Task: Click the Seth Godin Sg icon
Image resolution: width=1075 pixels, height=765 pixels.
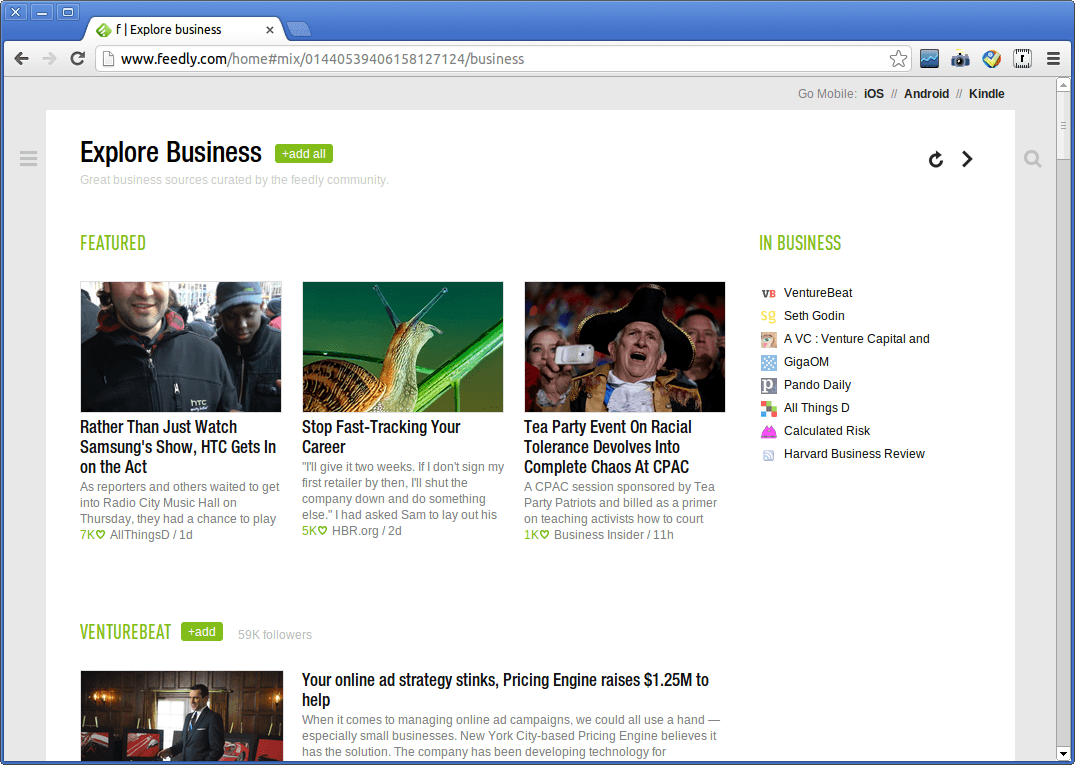Action: tap(768, 316)
